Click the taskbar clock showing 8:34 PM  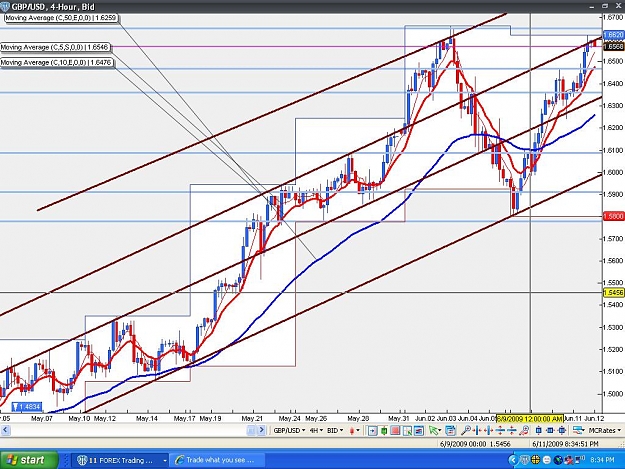coord(602,460)
